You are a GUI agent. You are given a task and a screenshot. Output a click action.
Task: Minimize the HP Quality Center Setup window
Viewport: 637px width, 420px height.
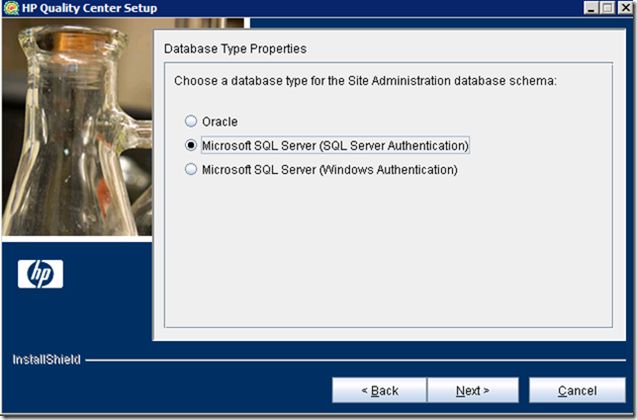tap(591, 8)
